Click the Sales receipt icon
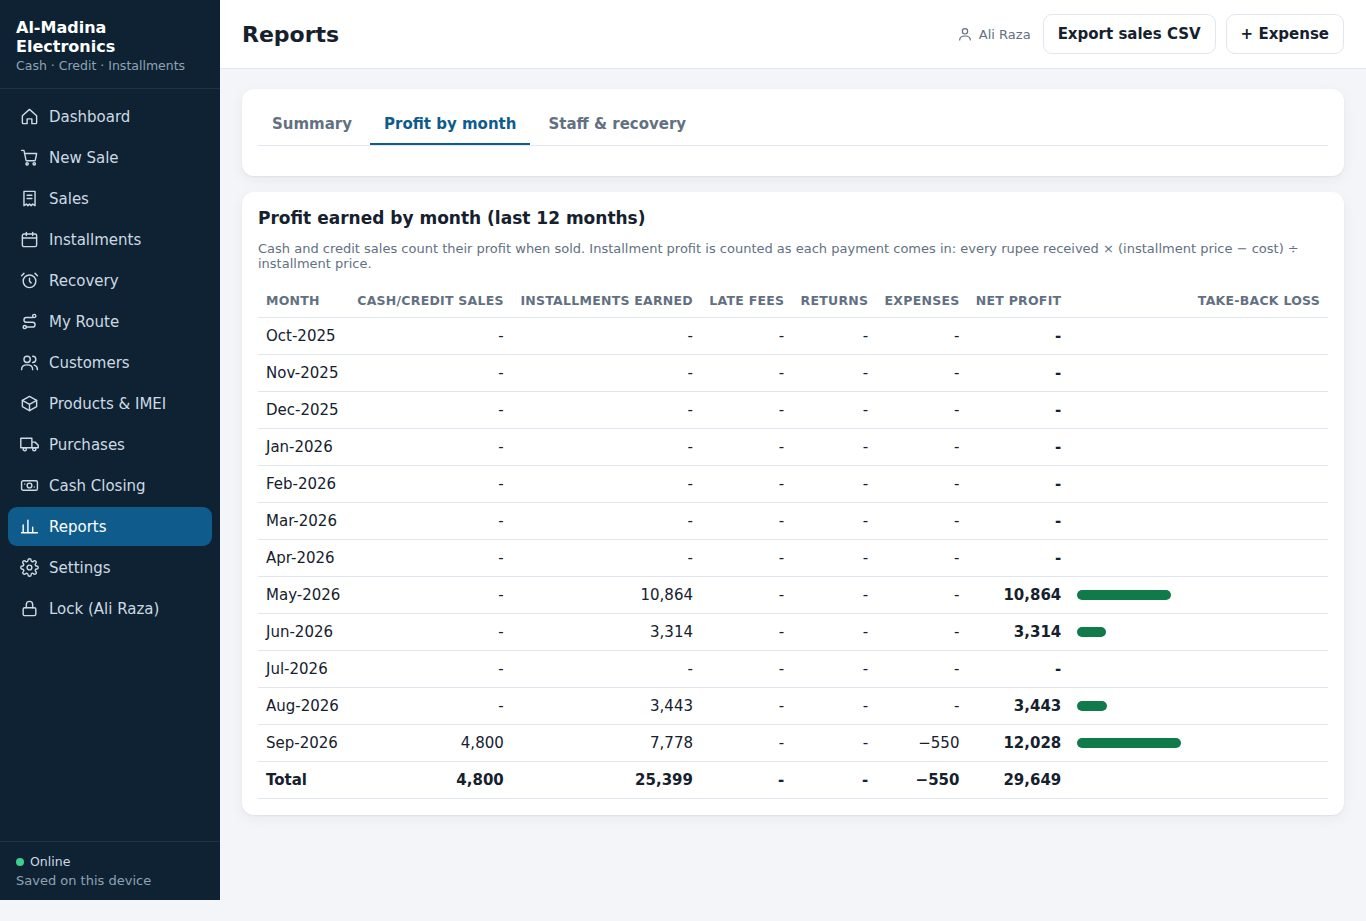Image resolution: width=1366 pixels, height=921 pixels. pyautogui.click(x=29, y=198)
